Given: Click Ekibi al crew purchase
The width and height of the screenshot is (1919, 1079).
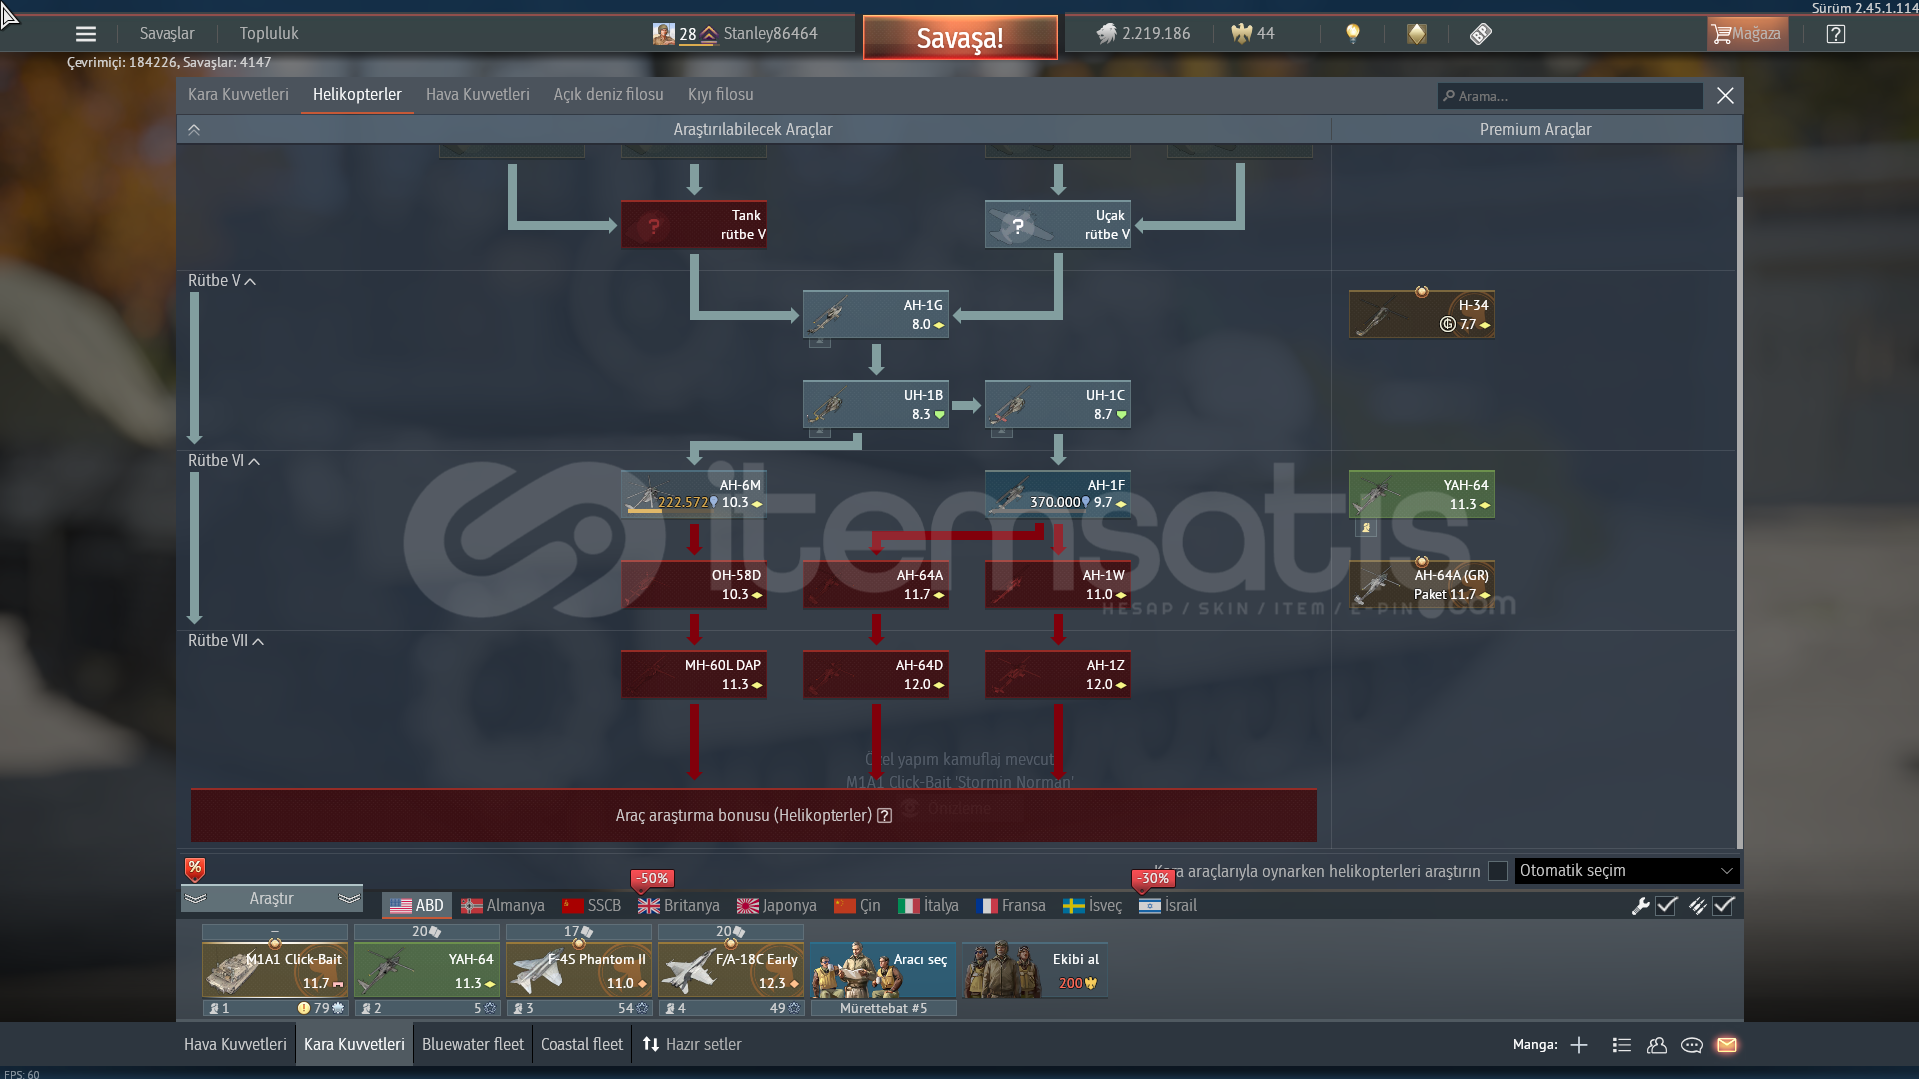Looking at the screenshot, I should 1035,970.
